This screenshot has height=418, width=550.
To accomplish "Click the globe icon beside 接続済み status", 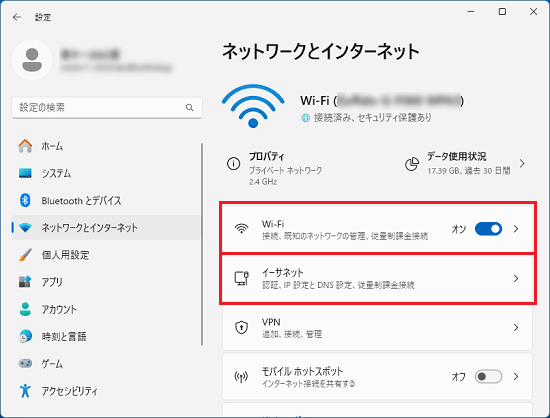I will (x=306, y=118).
